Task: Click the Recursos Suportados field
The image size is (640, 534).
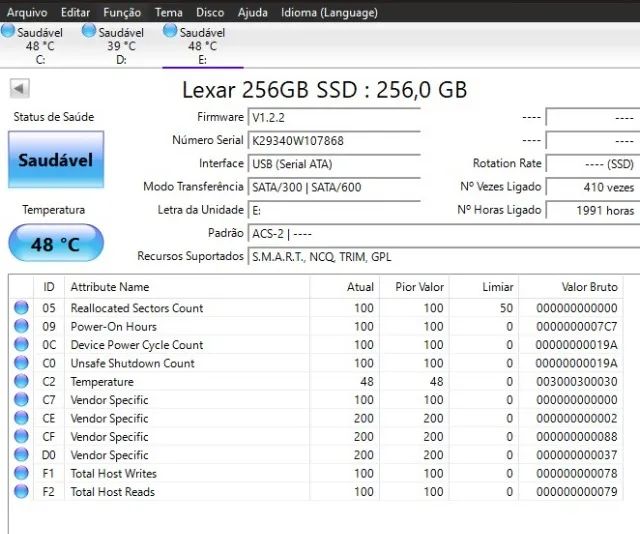Action: (x=444, y=257)
